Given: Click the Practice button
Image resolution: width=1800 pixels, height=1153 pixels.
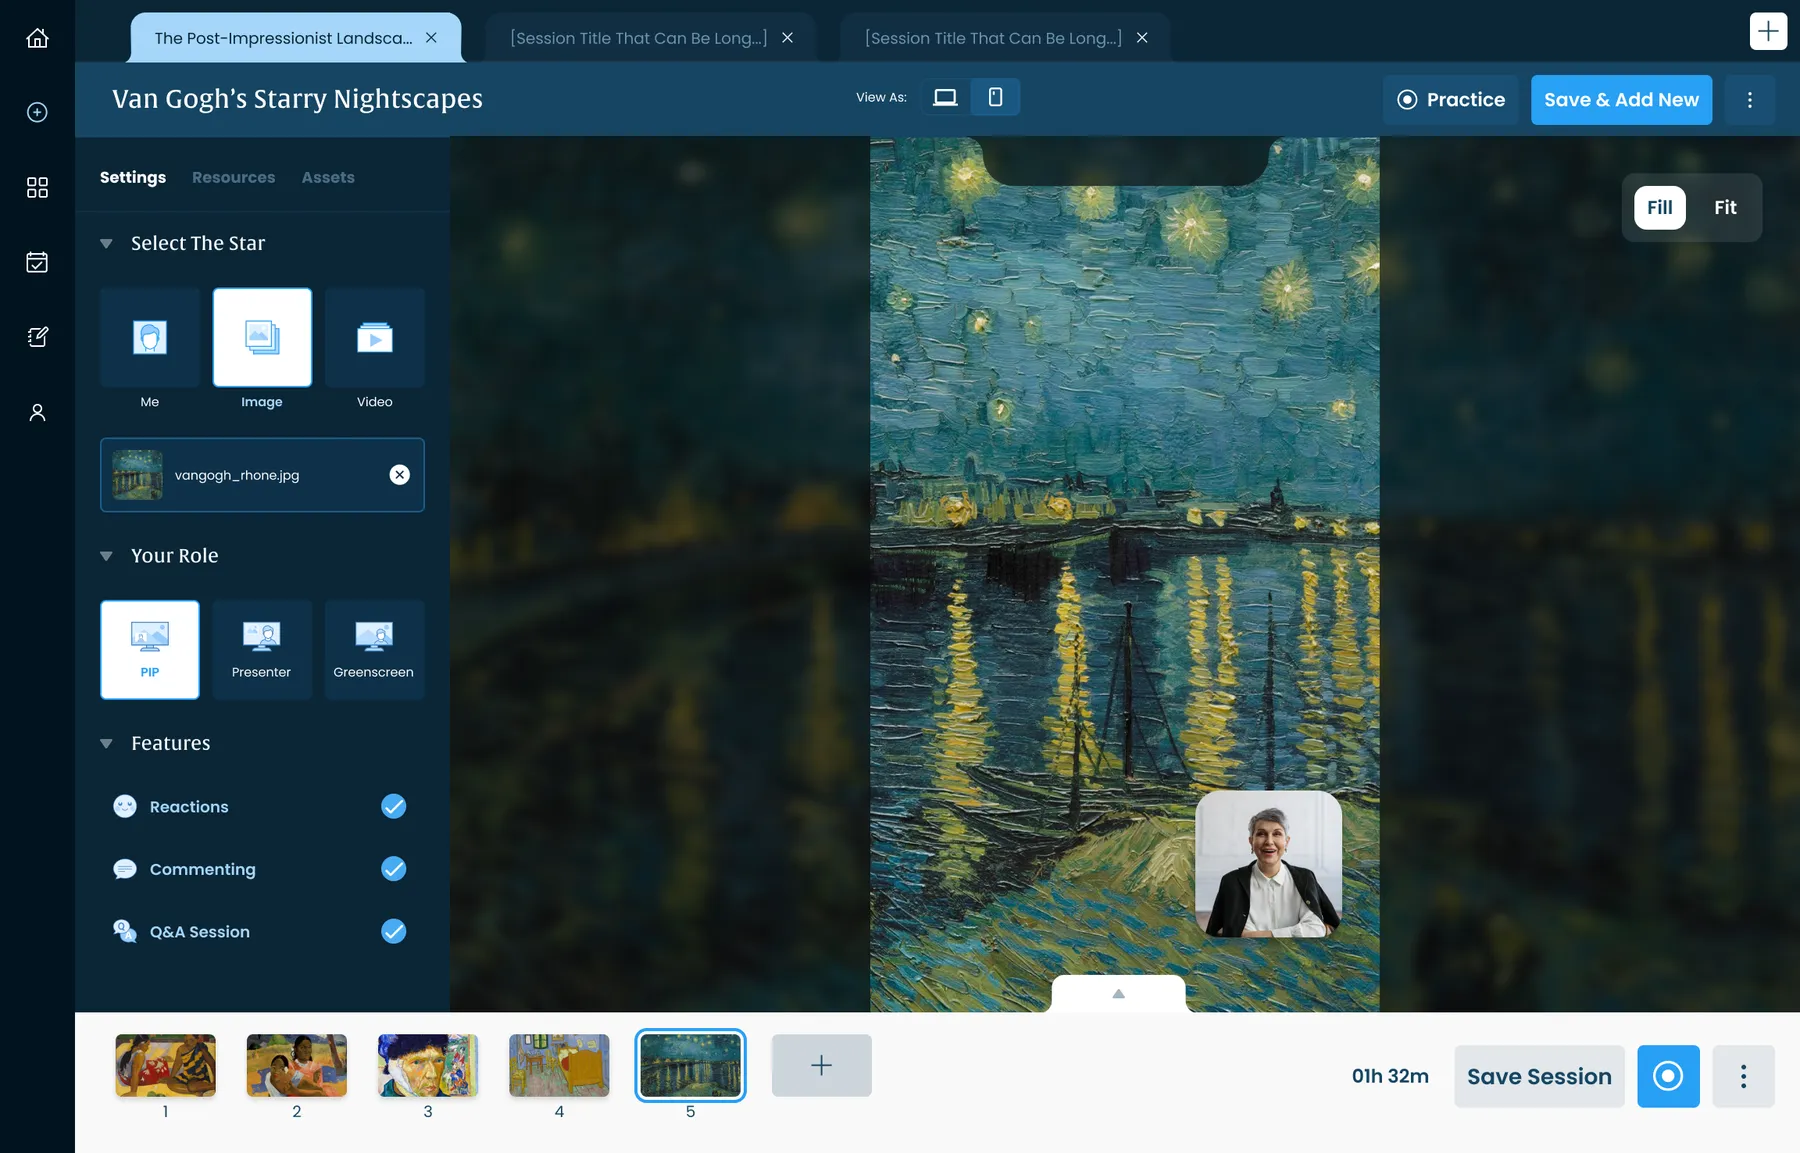Looking at the screenshot, I should click(x=1451, y=100).
